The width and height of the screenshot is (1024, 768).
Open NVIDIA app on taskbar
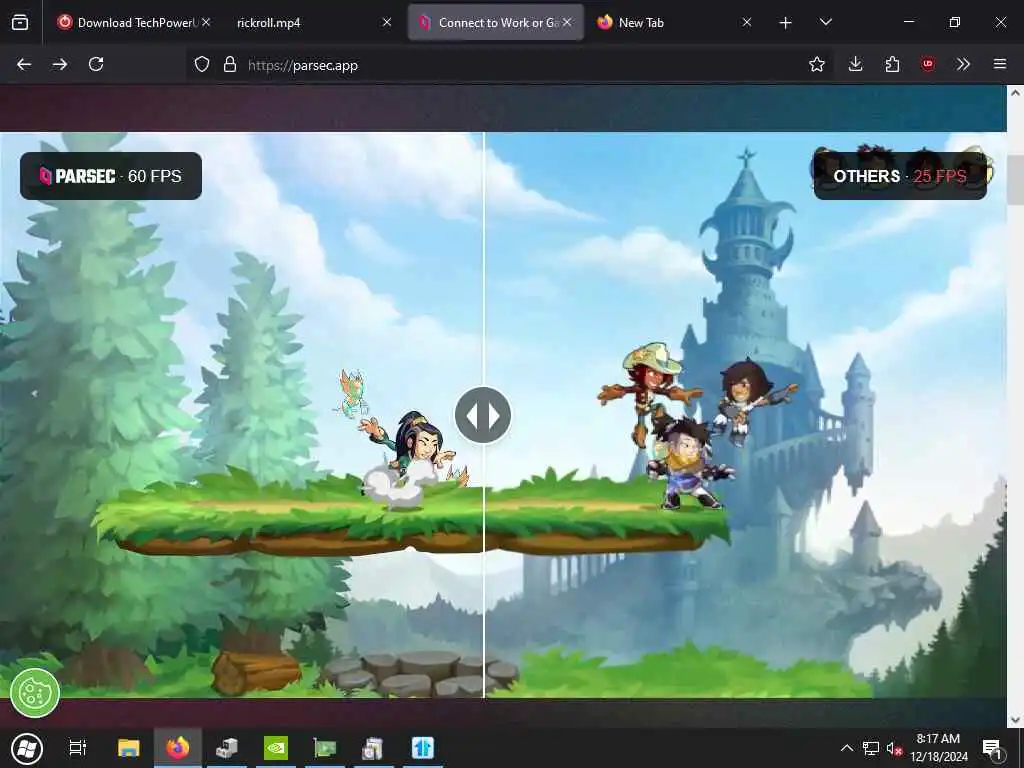[x=276, y=748]
